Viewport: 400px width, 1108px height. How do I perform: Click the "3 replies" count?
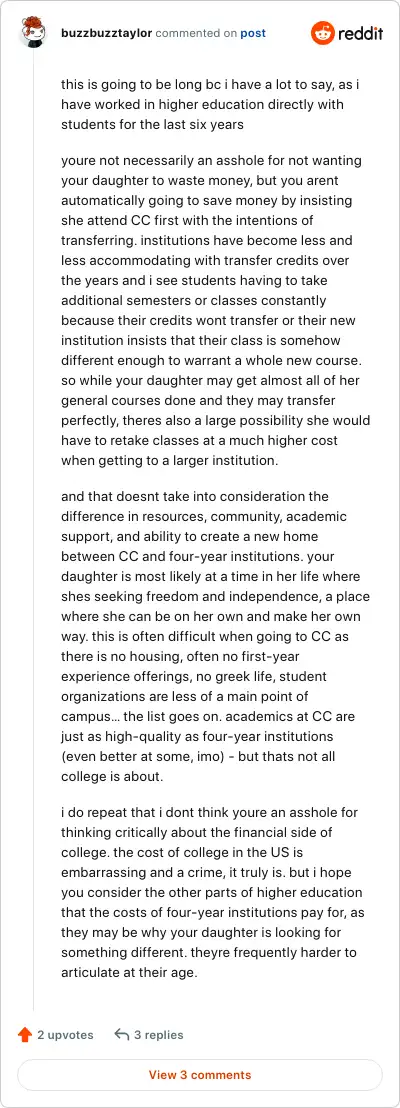[x=158, y=1035]
